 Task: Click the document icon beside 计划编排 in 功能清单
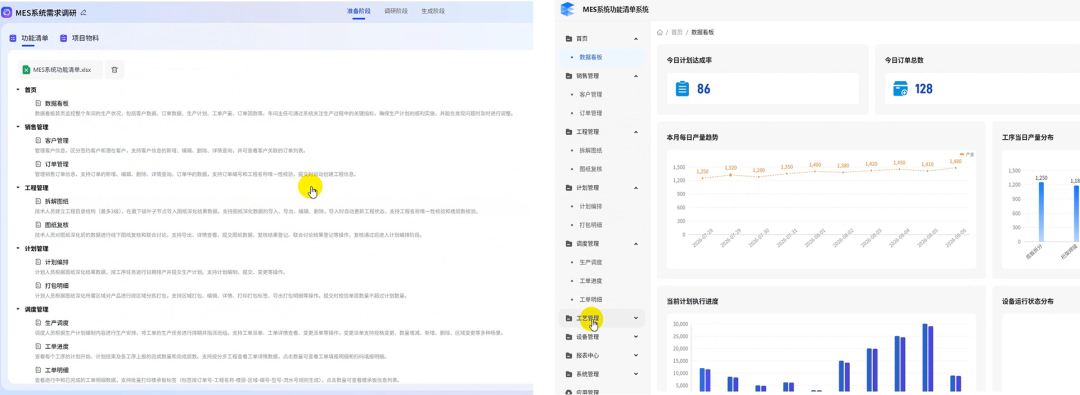tap(39, 261)
